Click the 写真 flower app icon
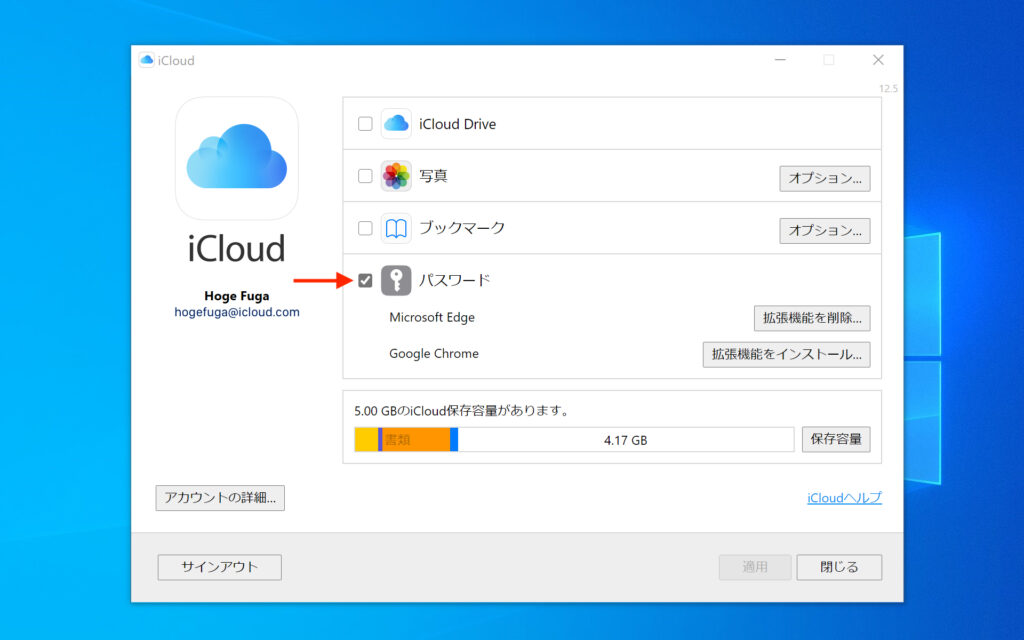The image size is (1024, 640). [396, 175]
